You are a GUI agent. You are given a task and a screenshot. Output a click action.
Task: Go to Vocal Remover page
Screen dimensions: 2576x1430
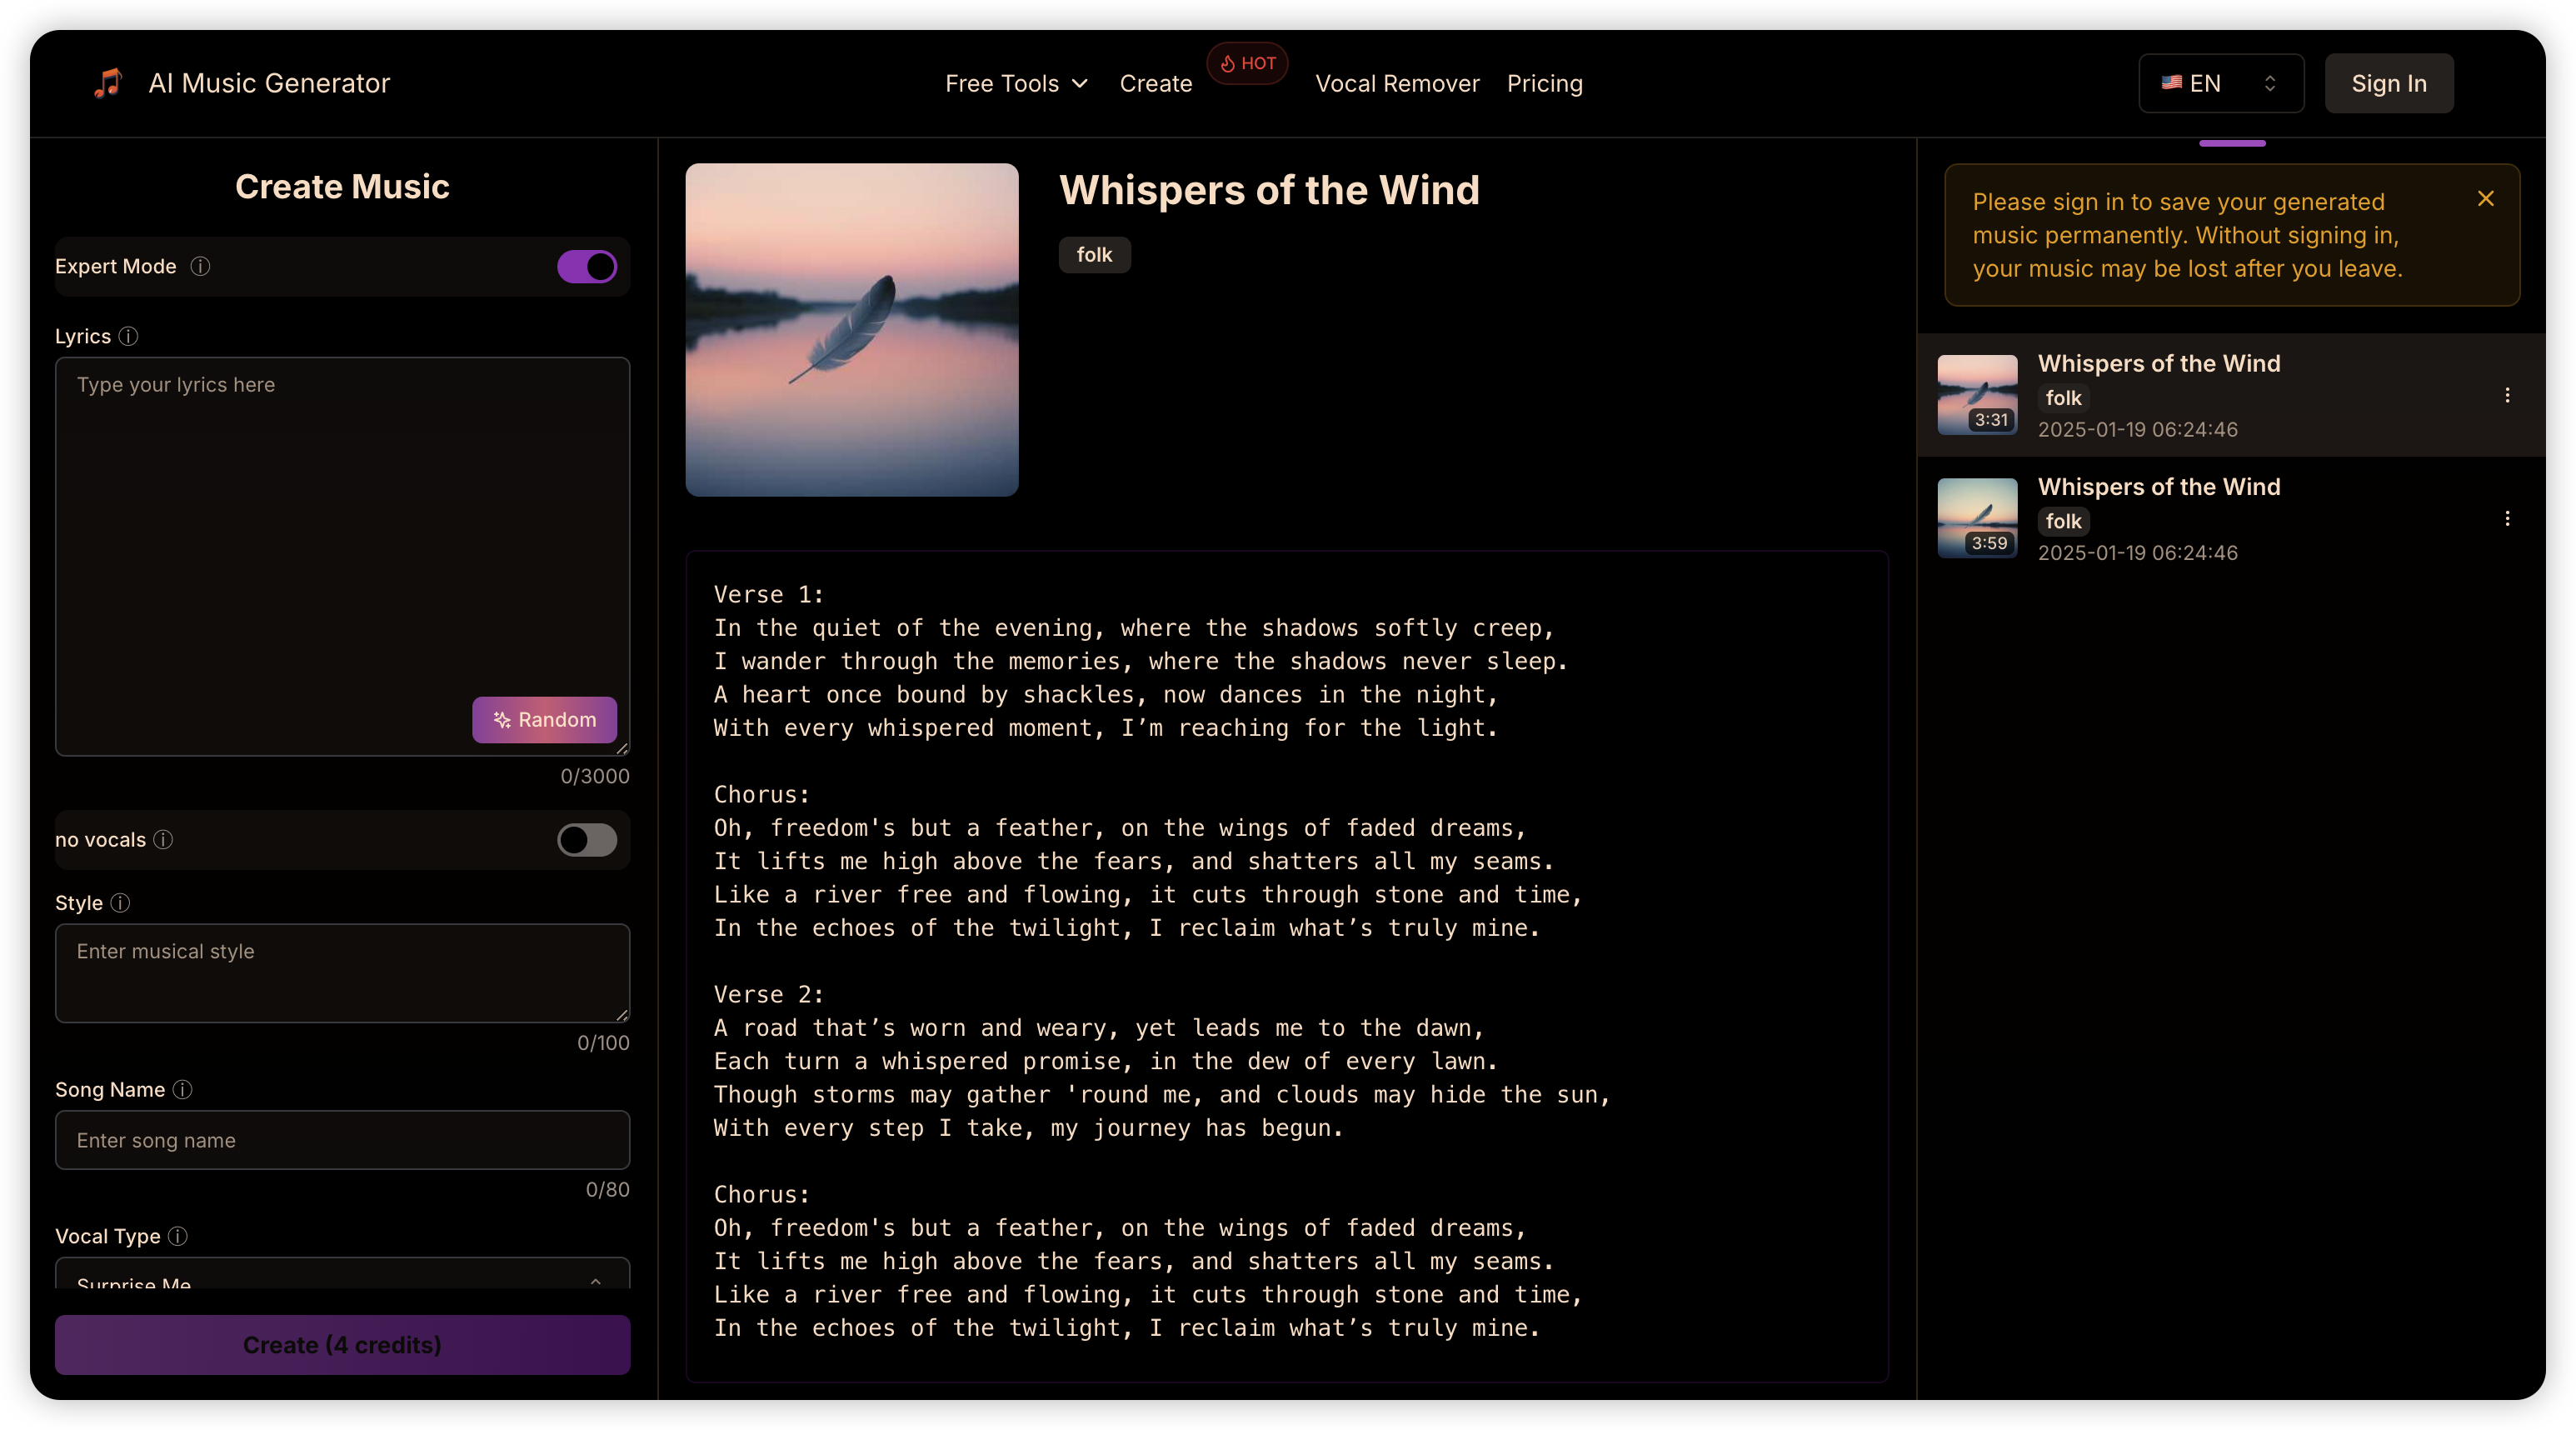pos(1396,84)
